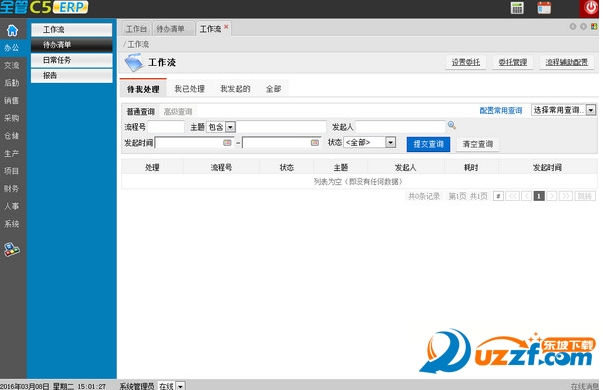This screenshot has height=390, width=603.
Task: Expand the 选择常用查询 dropdown
Action: pos(591,110)
